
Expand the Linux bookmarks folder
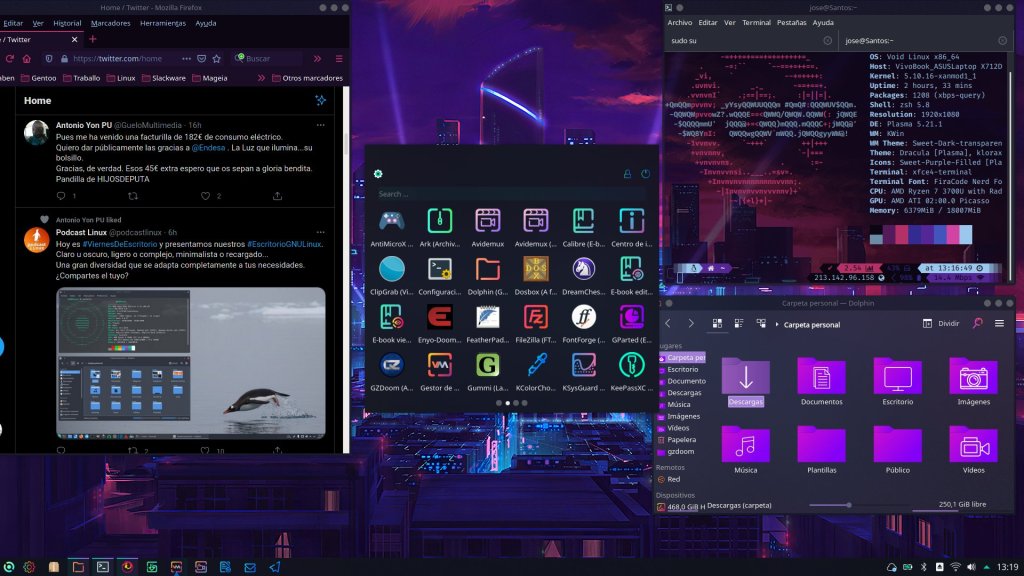[x=120, y=78]
